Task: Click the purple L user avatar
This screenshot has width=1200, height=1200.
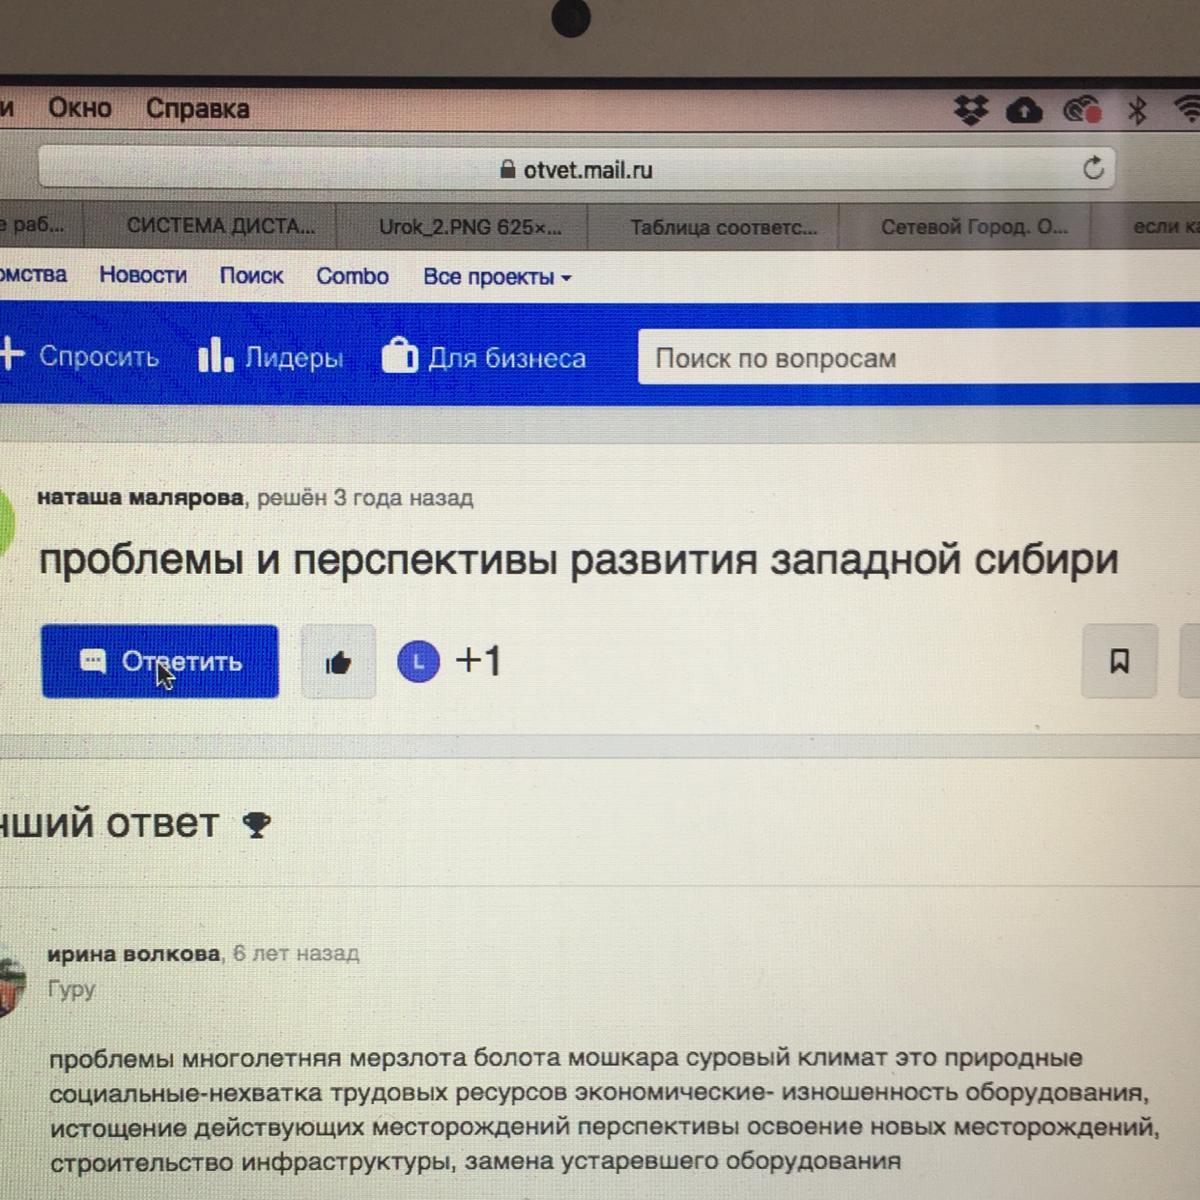Action: tap(418, 661)
